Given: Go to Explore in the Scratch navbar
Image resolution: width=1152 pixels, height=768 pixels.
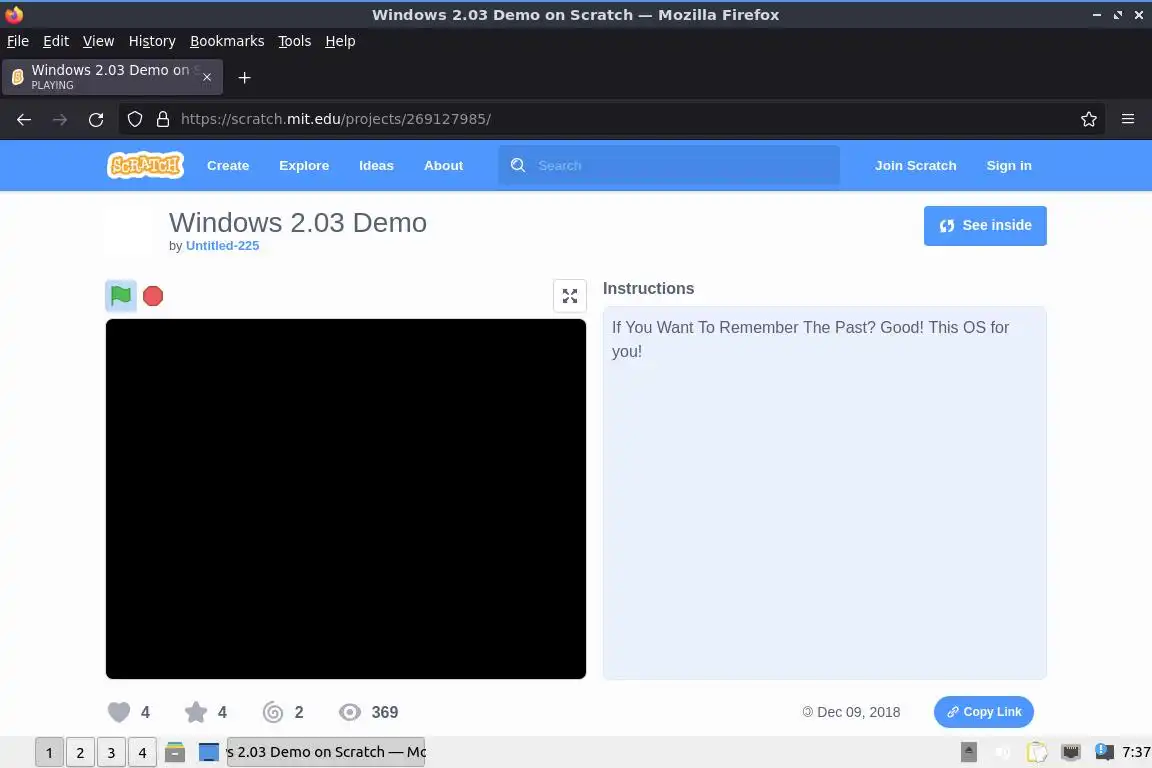Looking at the screenshot, I should click(304, 165).
